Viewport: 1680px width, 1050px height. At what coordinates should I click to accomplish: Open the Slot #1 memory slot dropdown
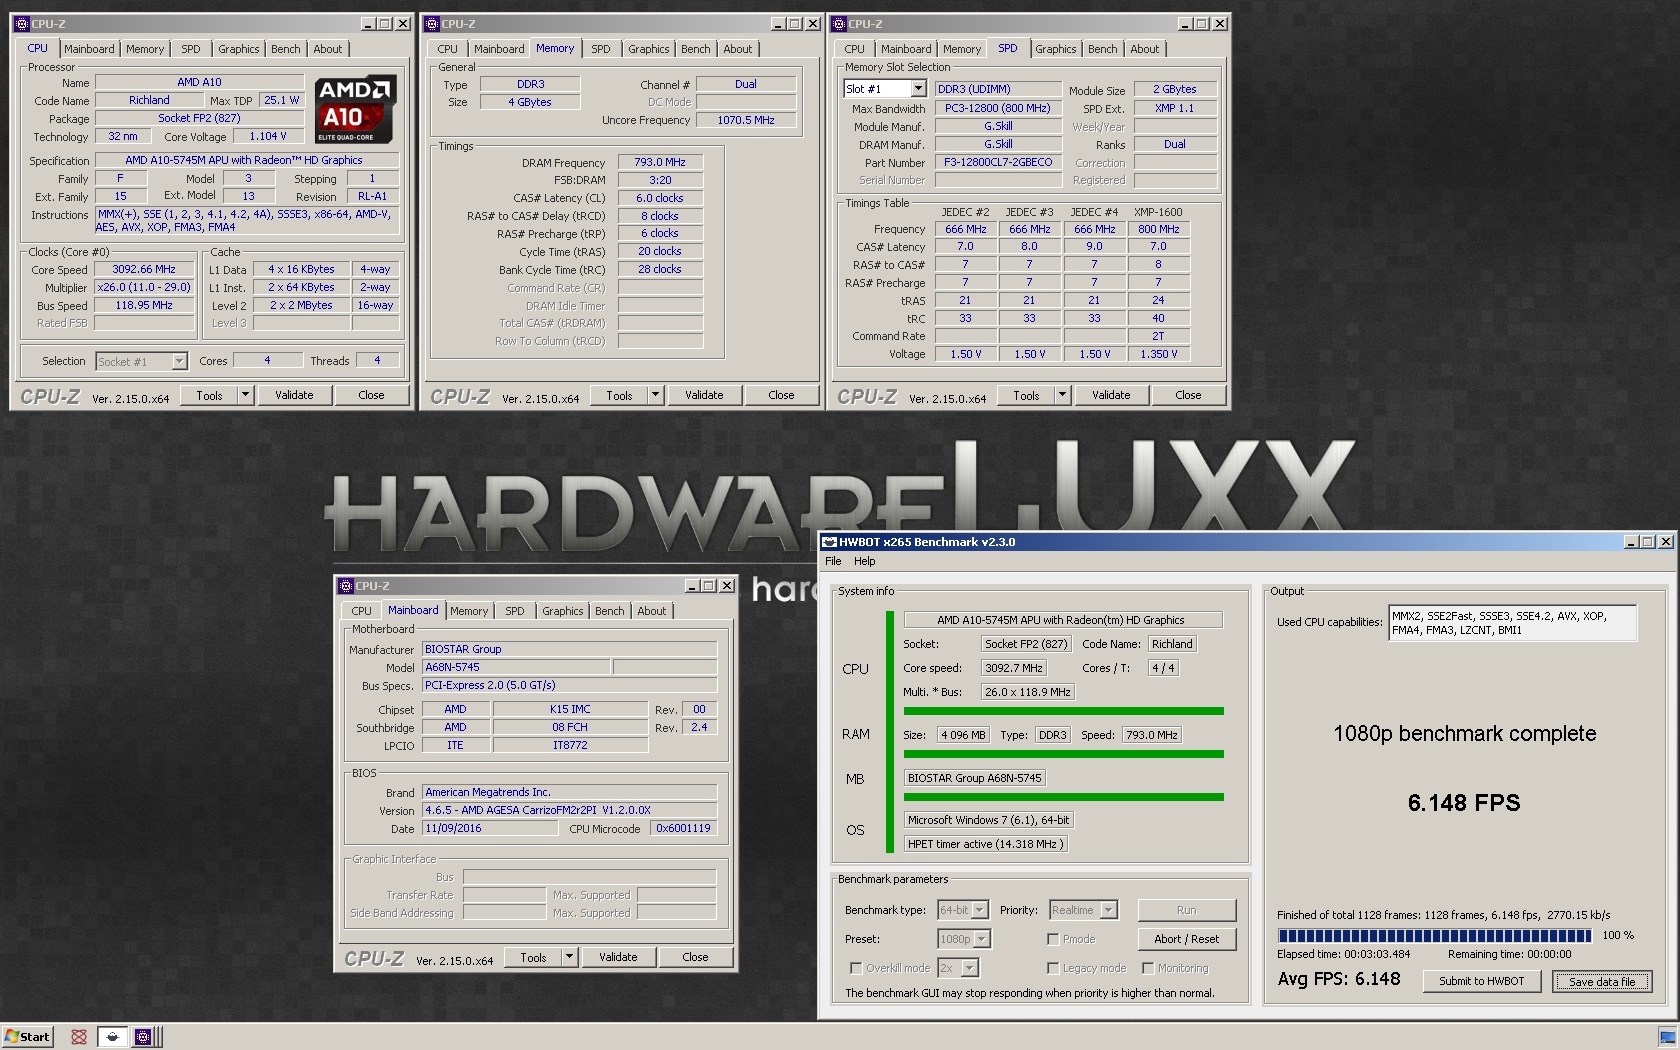point(918,89)
